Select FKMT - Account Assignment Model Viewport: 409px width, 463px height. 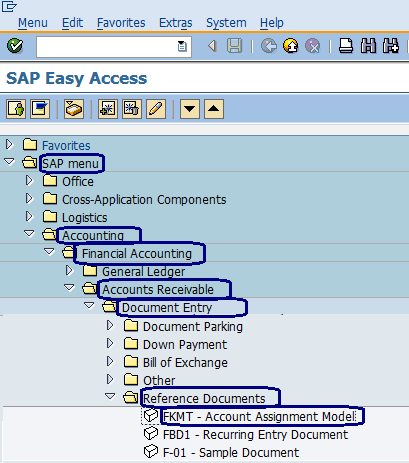[259, 417]
